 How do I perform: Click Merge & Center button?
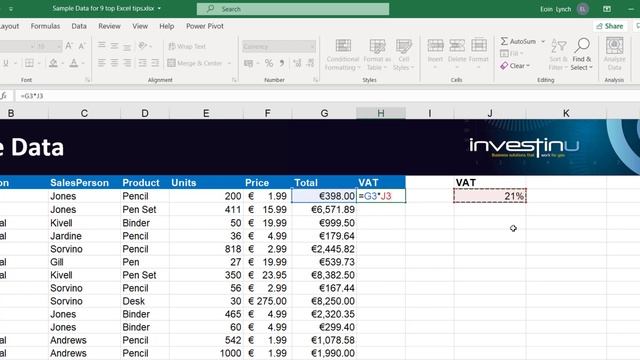point(195,63)
